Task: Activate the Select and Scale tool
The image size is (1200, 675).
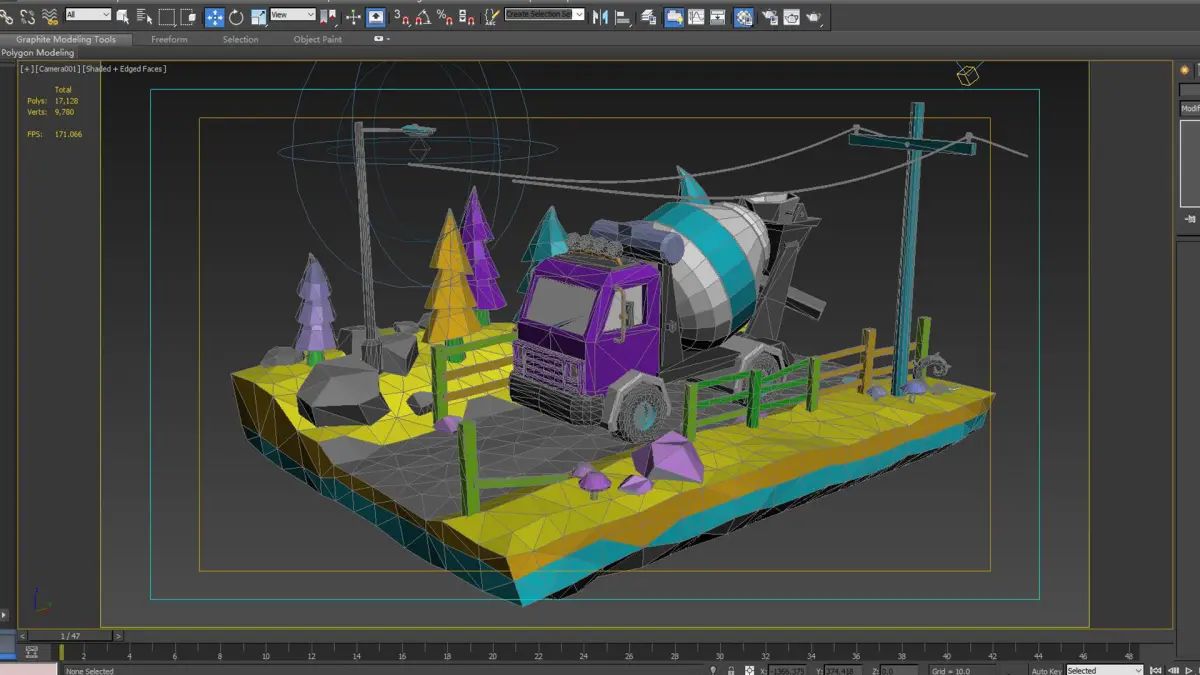Action: 258,17
